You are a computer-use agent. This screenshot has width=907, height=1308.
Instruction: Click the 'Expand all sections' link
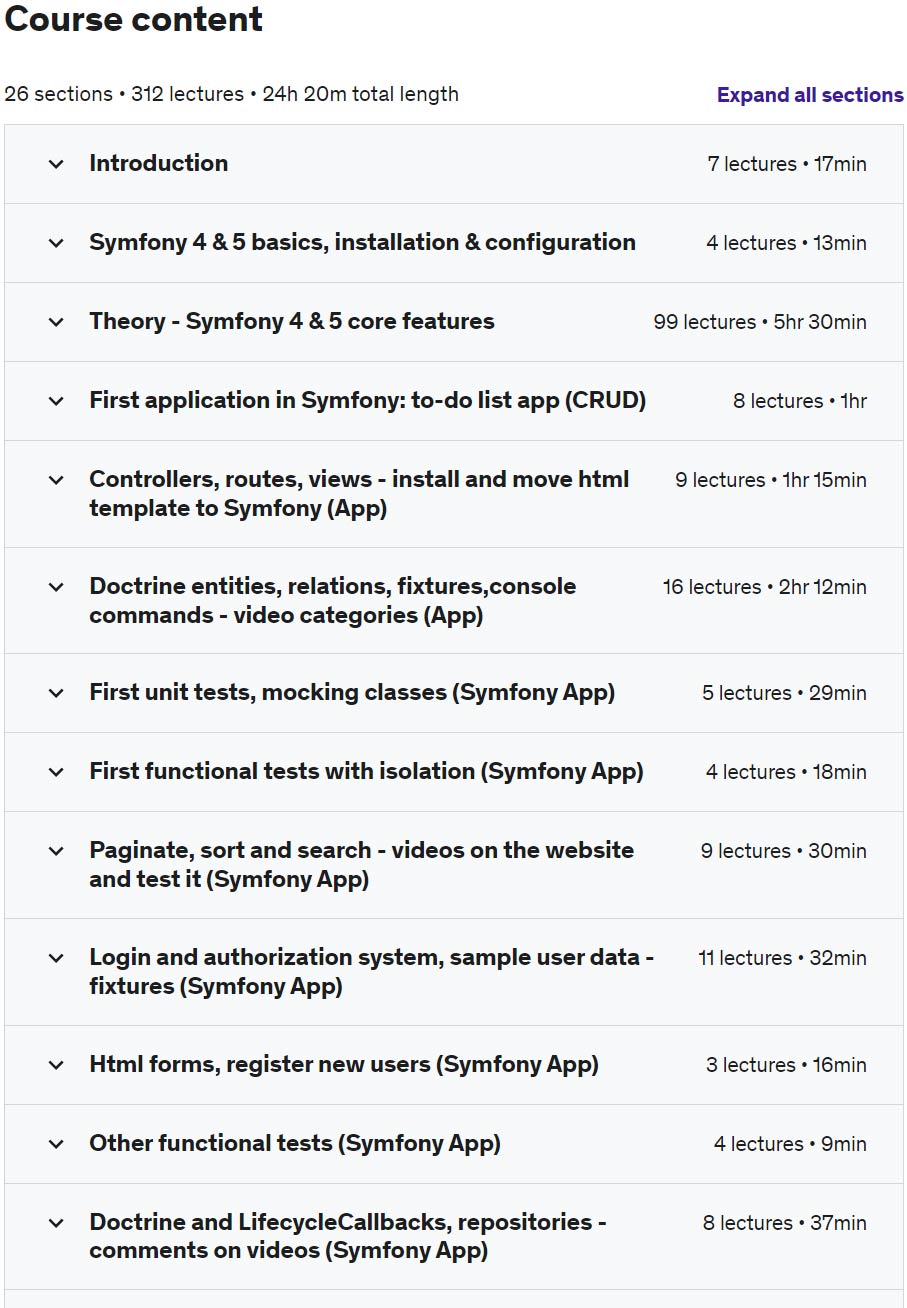[x=809, y=95]
